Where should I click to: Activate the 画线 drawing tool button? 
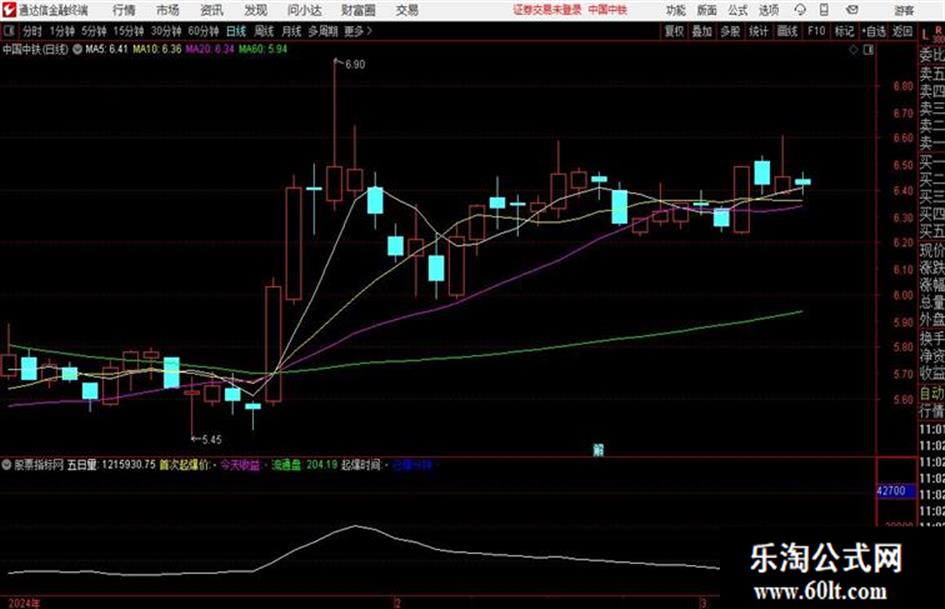click(788, 31)
